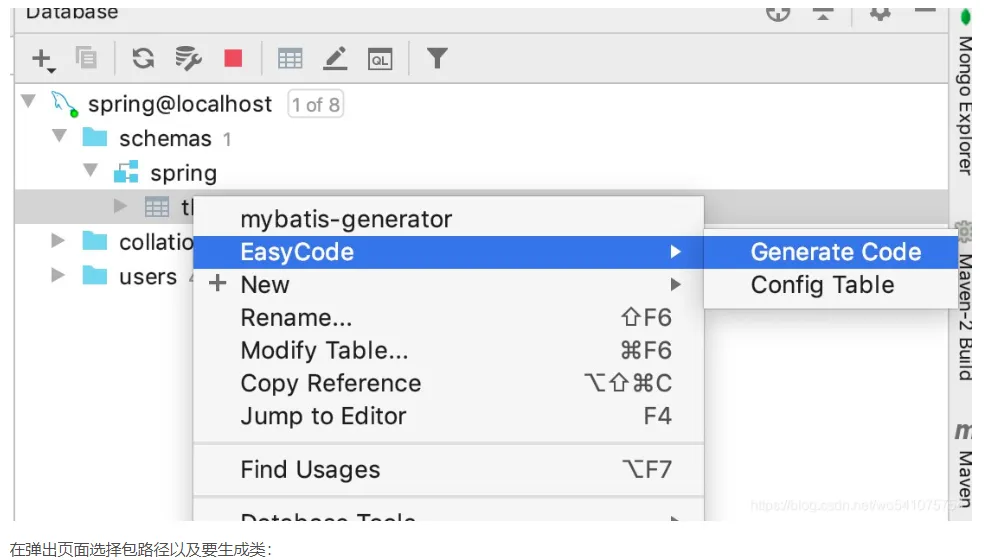984x560 pixels.
Task: Expand the collations folder node
Action: [59, 241]
